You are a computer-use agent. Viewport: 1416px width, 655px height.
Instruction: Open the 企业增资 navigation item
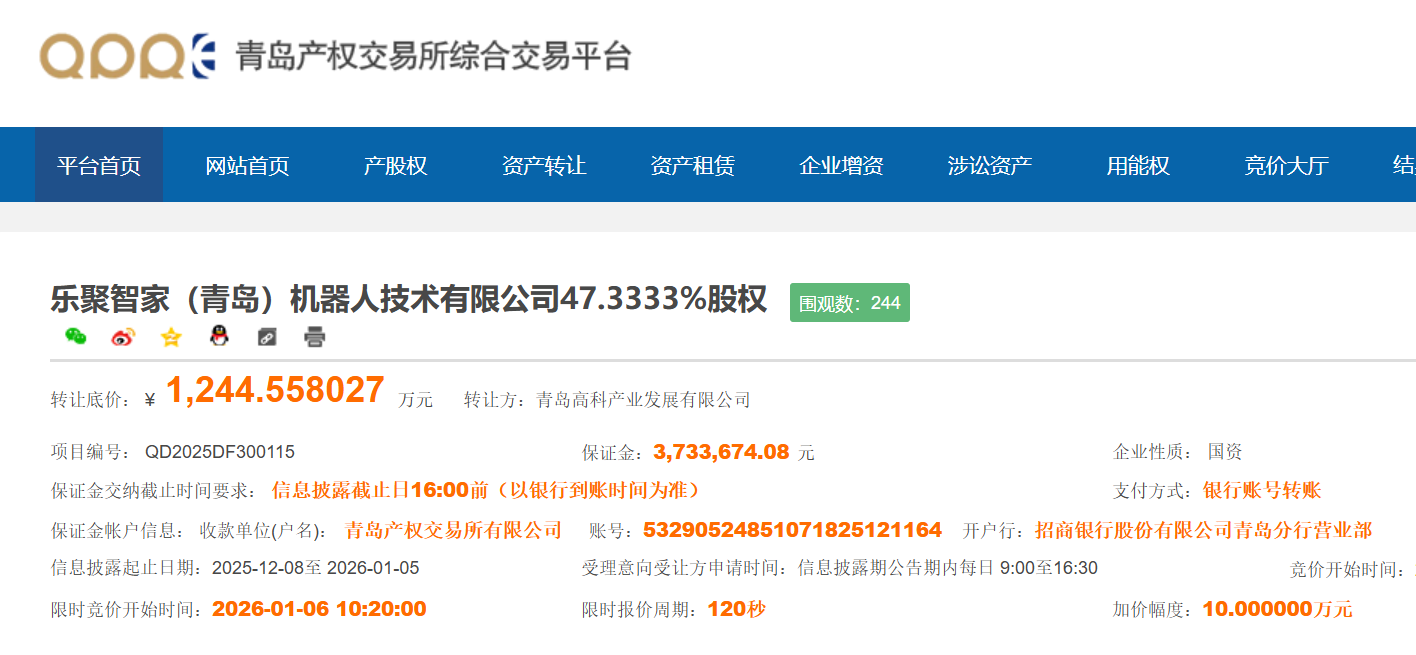[841, 165]
